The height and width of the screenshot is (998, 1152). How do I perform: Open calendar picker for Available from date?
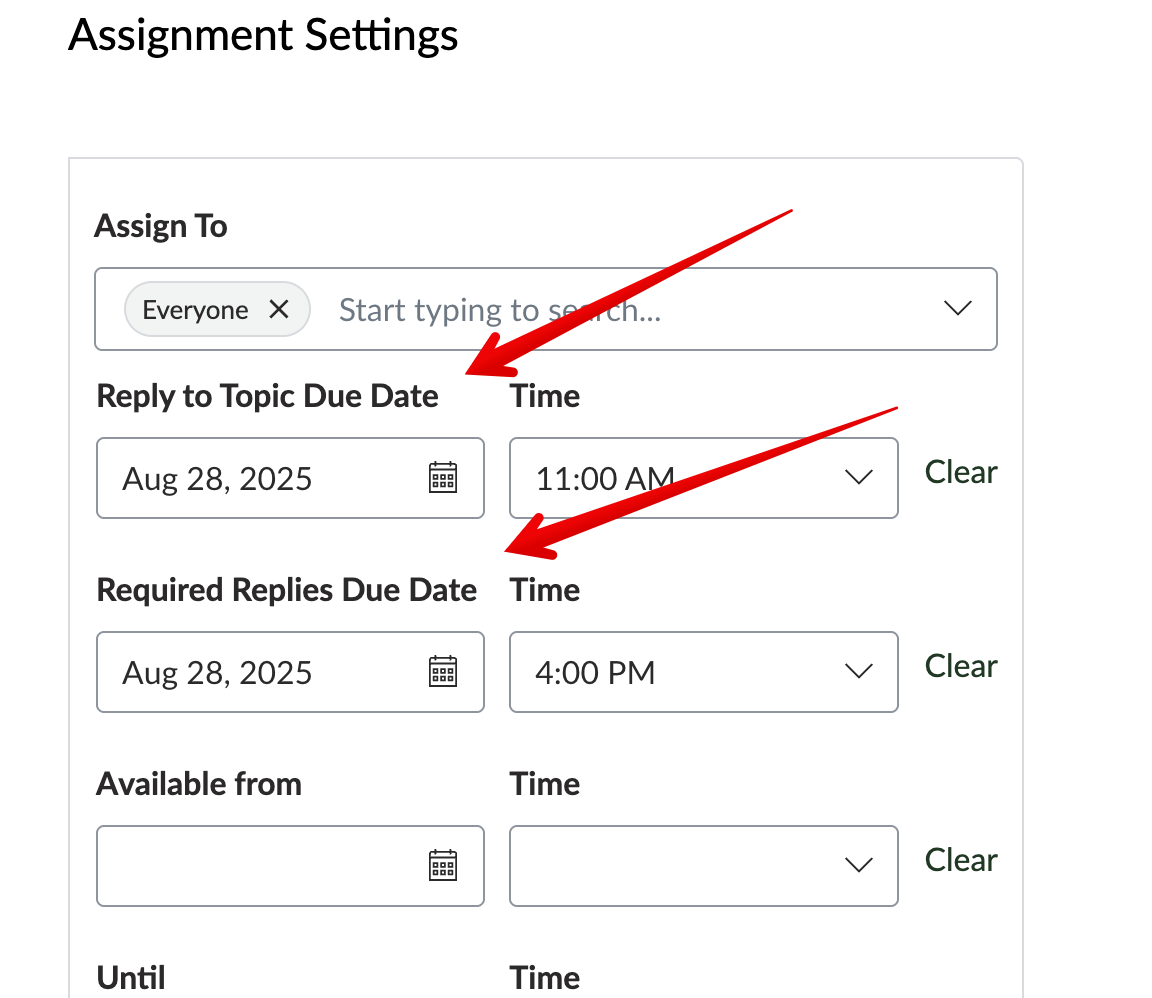[x=443, y=866]
